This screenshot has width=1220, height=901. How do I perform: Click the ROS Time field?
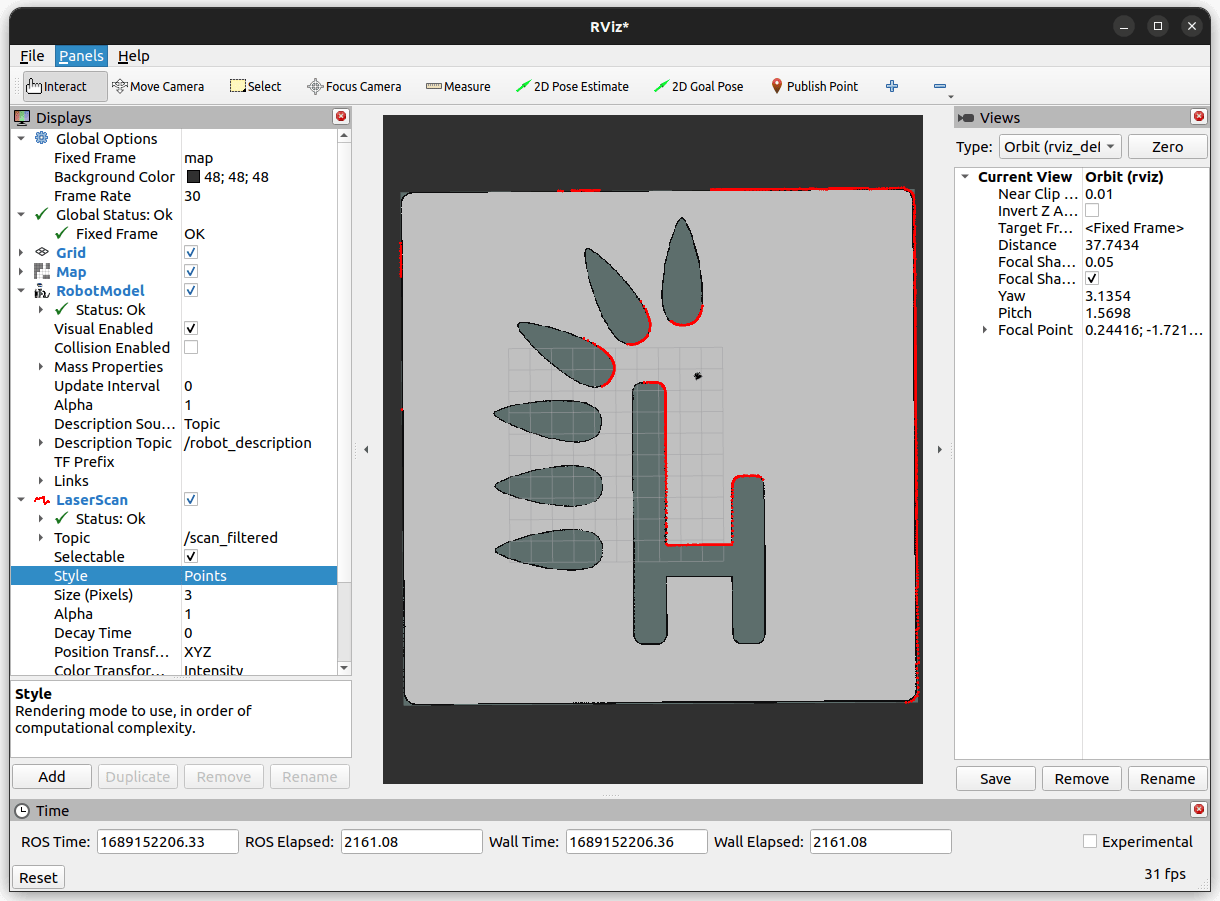click(x=168, y=842)
